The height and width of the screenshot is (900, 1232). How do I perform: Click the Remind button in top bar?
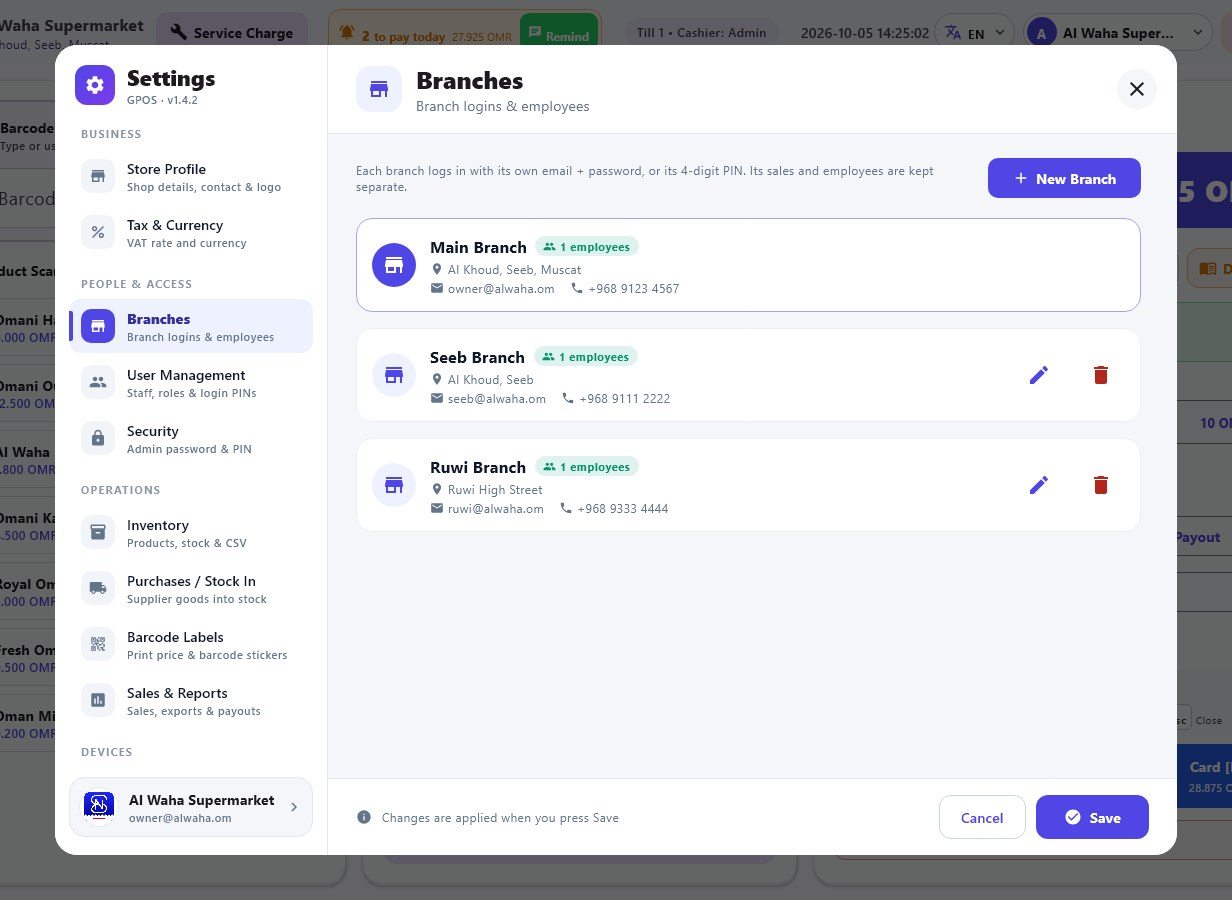click(x=558, y=35)
